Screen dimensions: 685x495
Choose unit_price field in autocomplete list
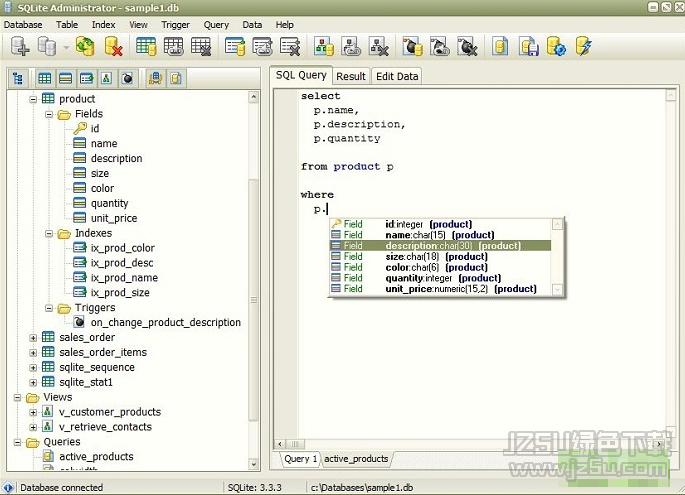440,289
